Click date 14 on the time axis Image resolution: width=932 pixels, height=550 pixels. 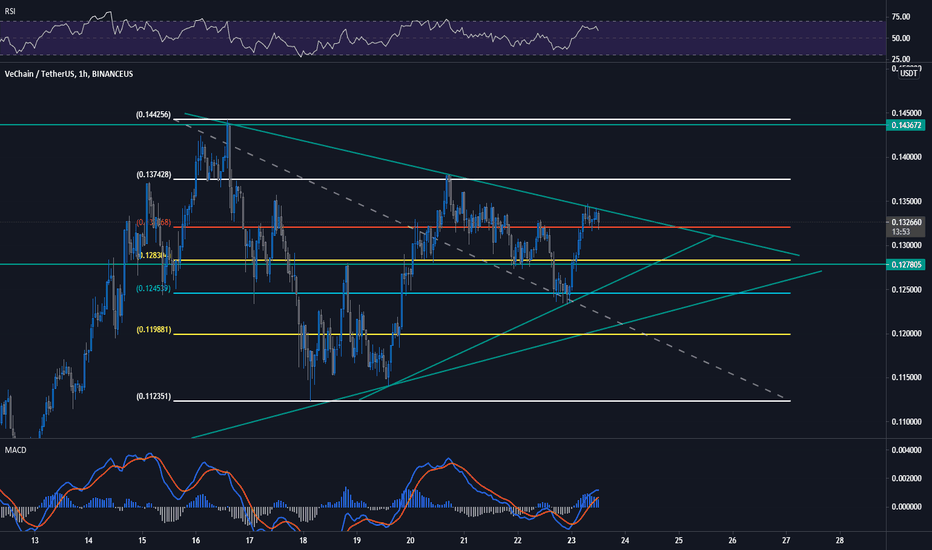point(89,540)
